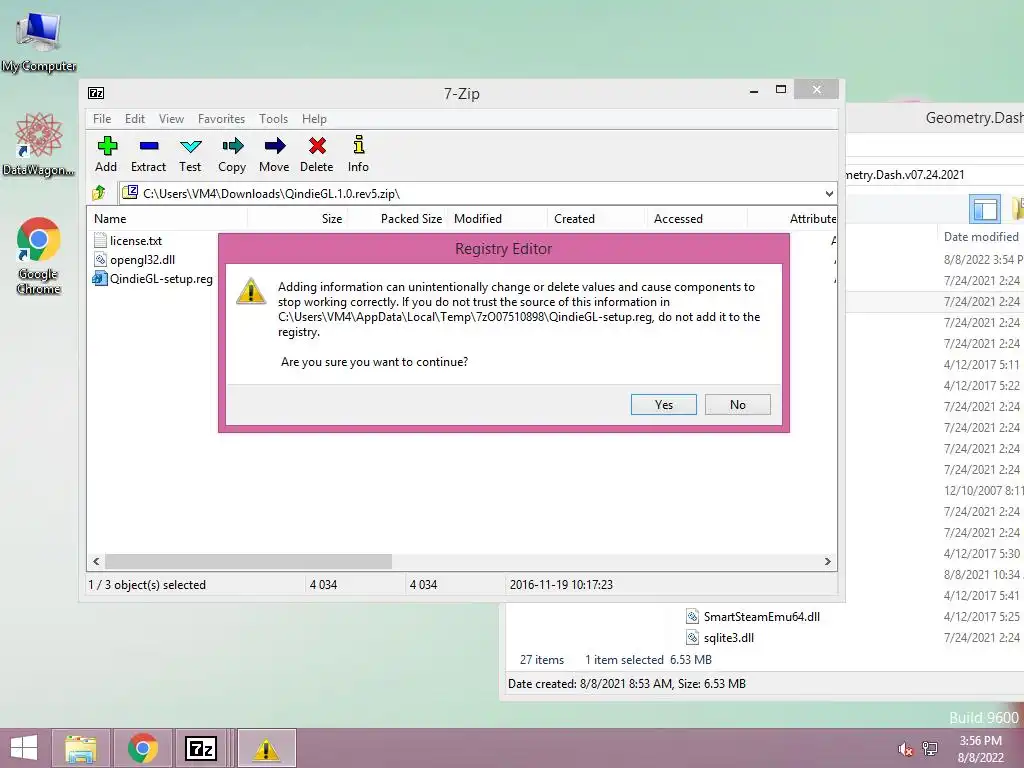Open the Favorites menu
1024x768 pixels.
pos(221,119)
